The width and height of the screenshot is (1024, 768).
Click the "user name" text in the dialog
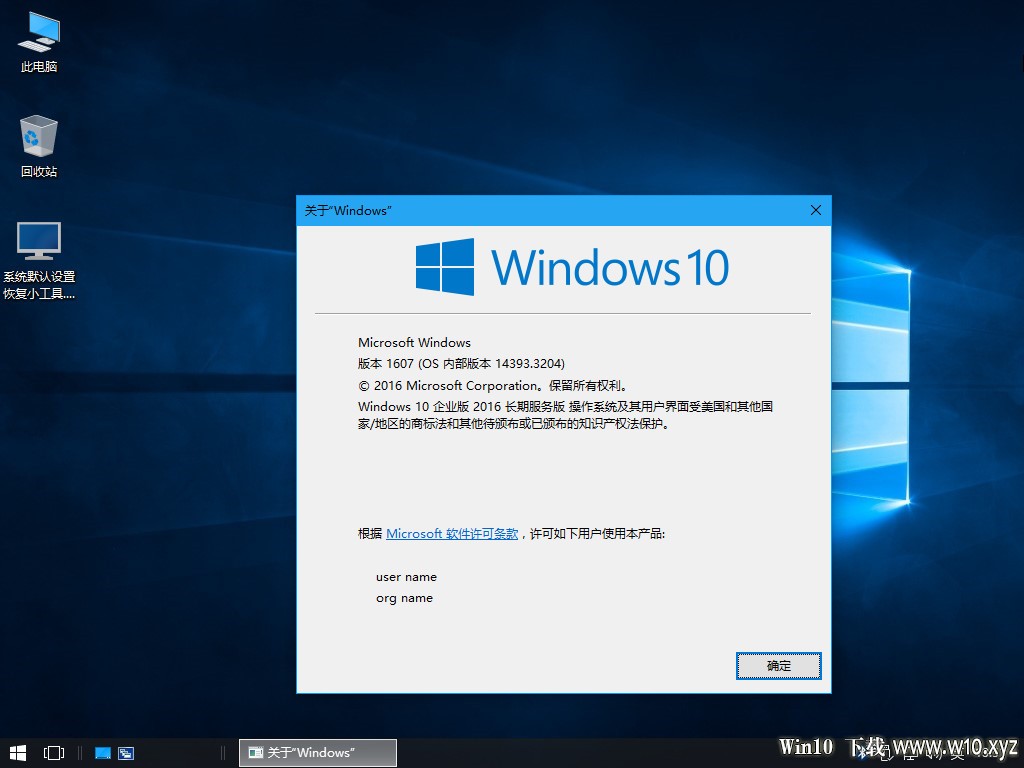(x=406, y=577)
